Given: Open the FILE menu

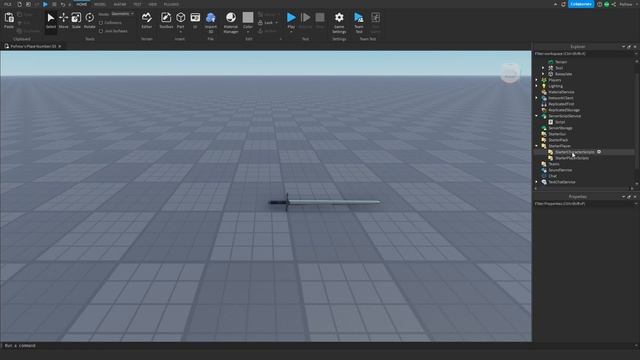Looking at the screenshot, I should point(7,4).
